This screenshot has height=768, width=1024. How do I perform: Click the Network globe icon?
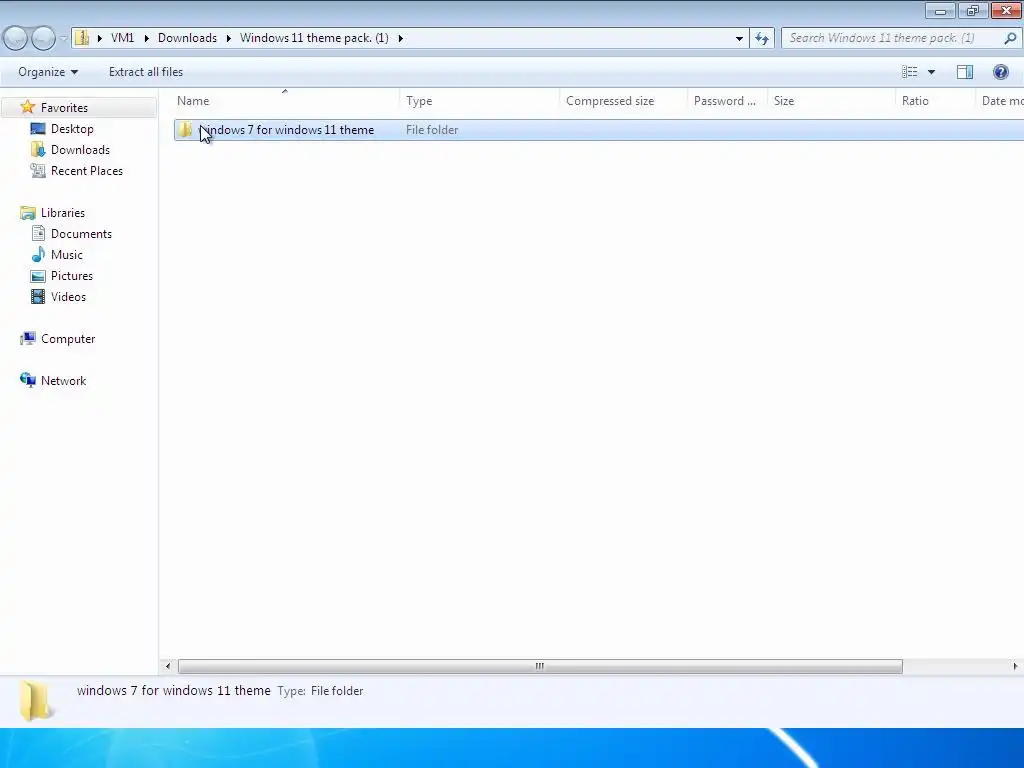coord(27,380)
